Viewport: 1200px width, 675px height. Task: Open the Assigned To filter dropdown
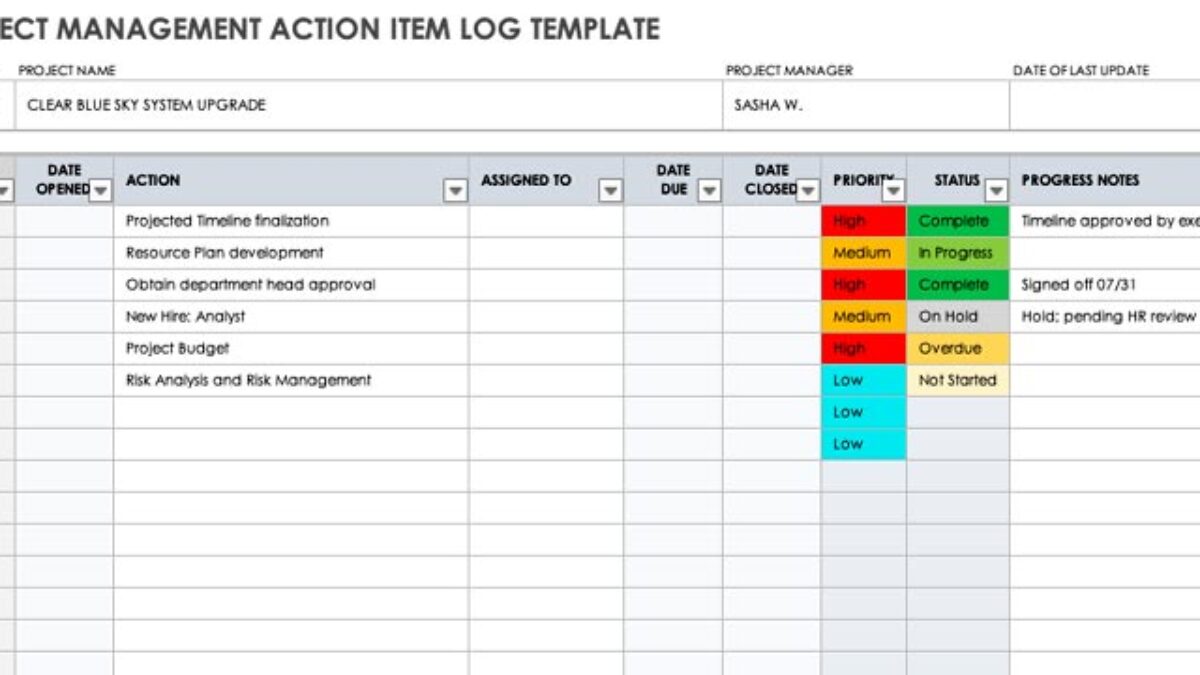(x=610, y=190)
